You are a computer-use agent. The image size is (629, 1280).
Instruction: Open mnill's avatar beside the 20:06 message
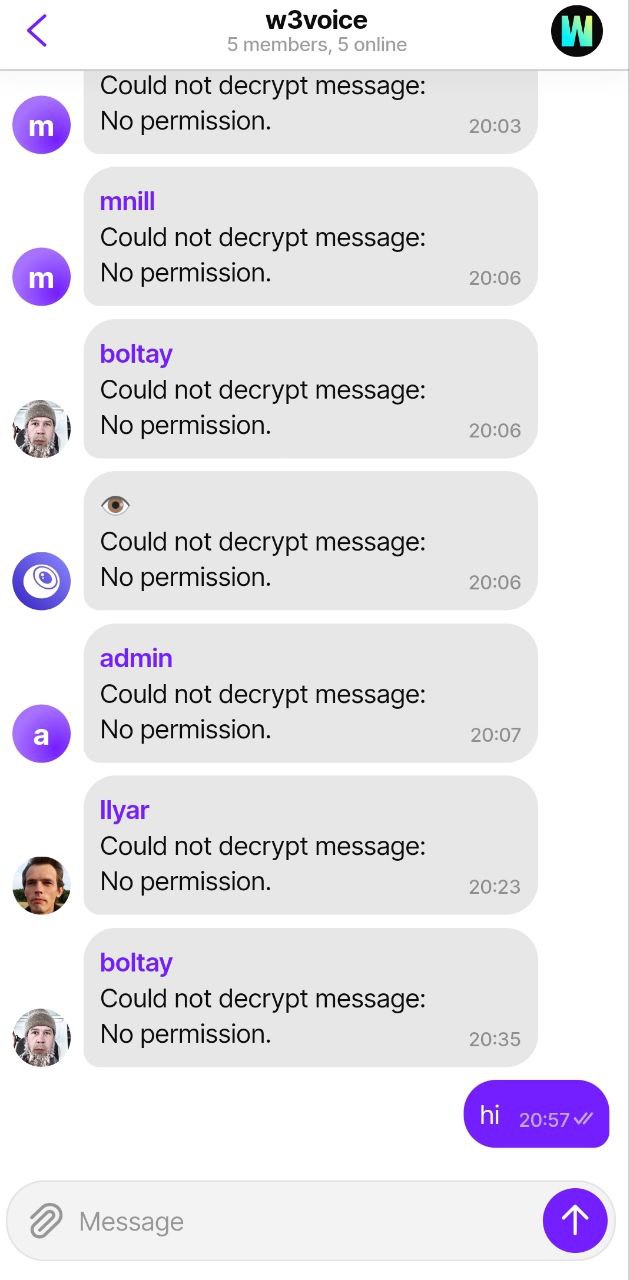coord(41,277)
